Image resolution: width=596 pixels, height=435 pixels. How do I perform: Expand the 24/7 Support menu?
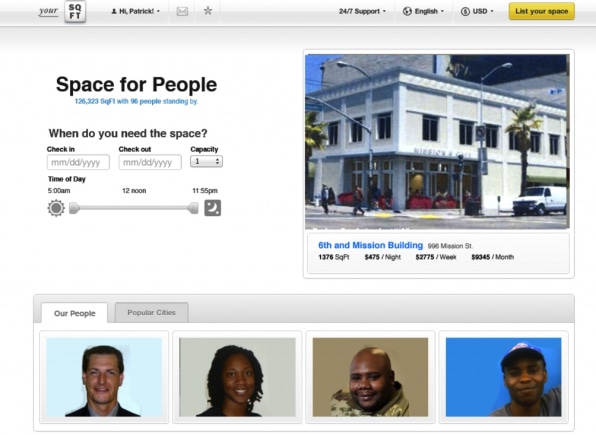(362, 11)
